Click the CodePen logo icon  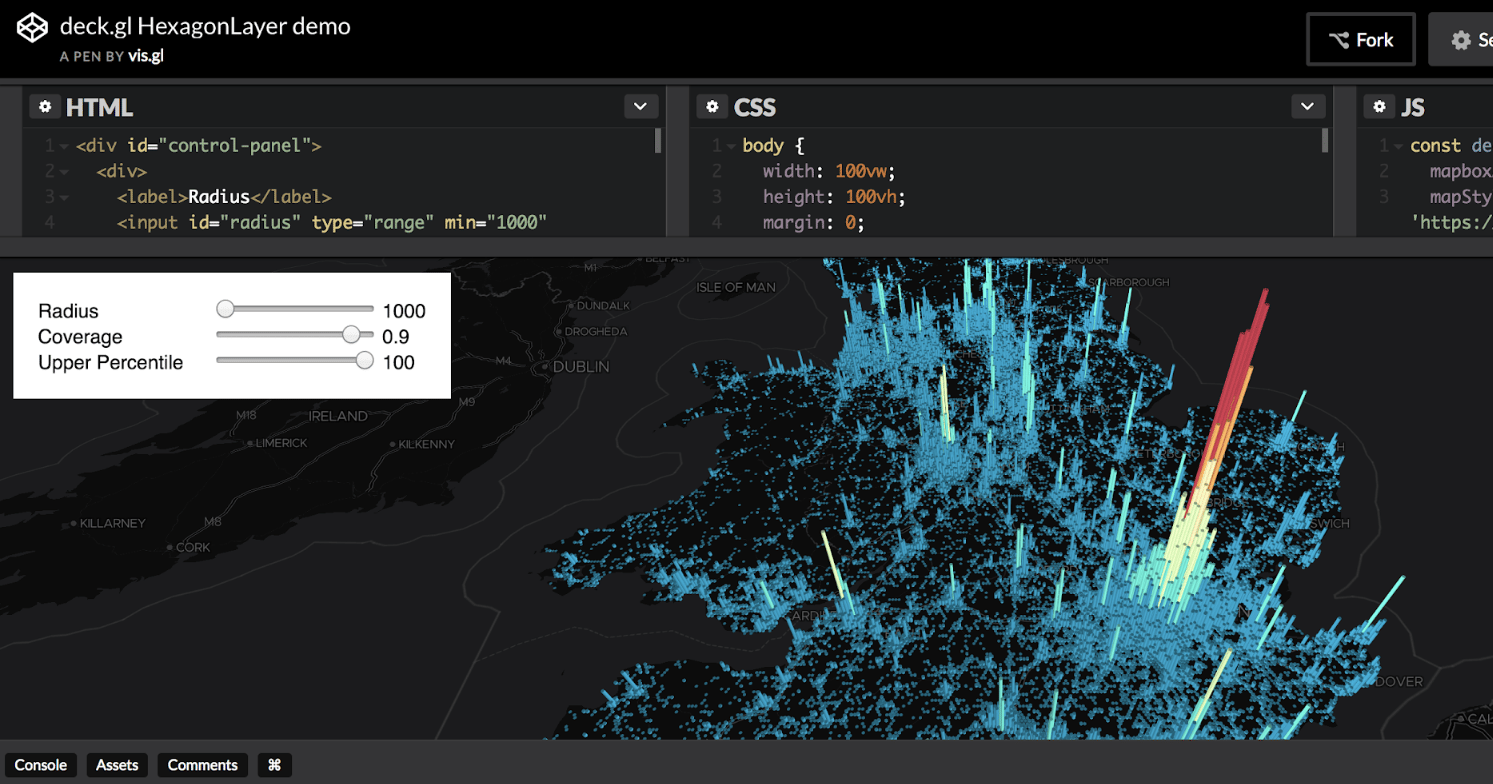pos(30,28)
